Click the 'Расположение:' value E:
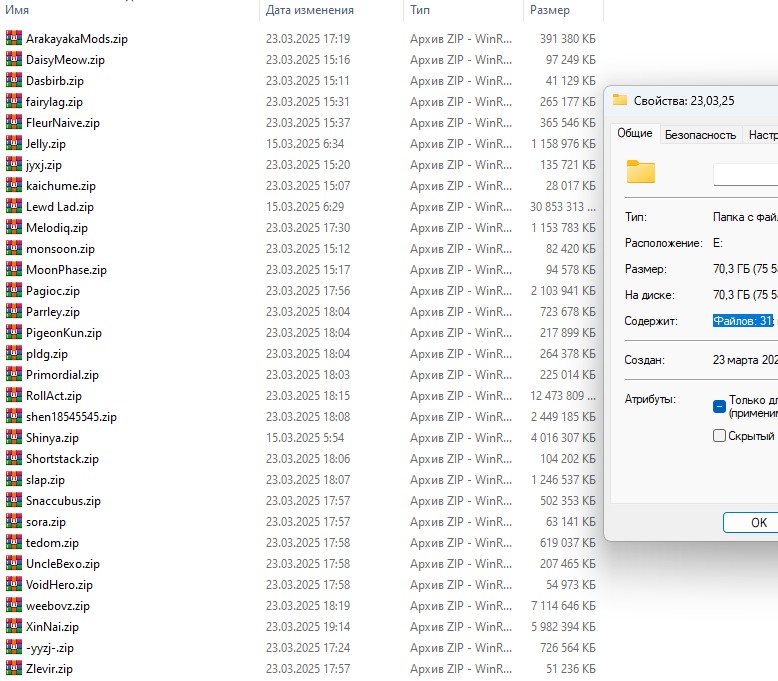Viewport: 778px width, 681px height. (x=717, y=243)
